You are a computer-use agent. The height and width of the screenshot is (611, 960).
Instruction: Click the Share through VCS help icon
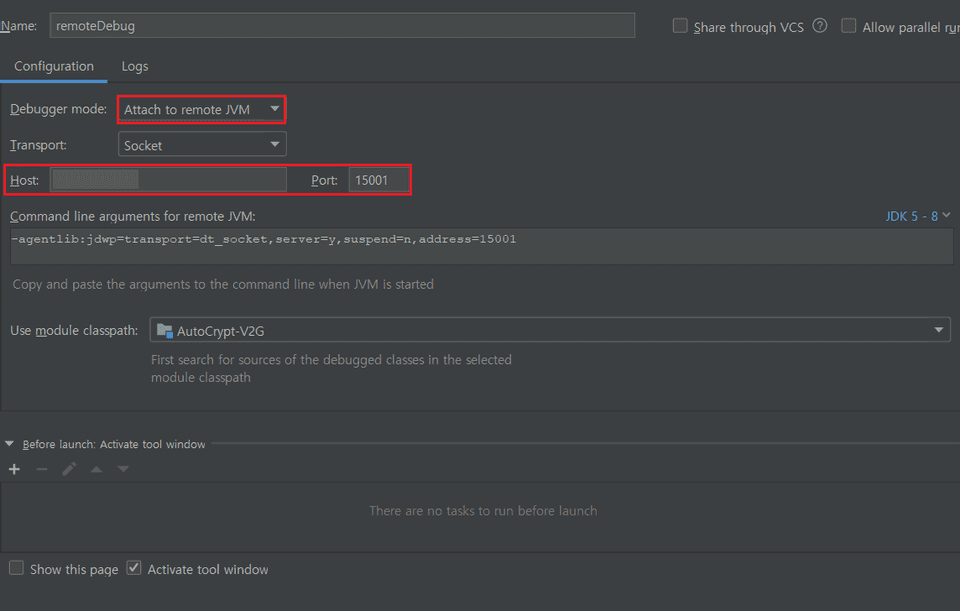pos(820,26)
